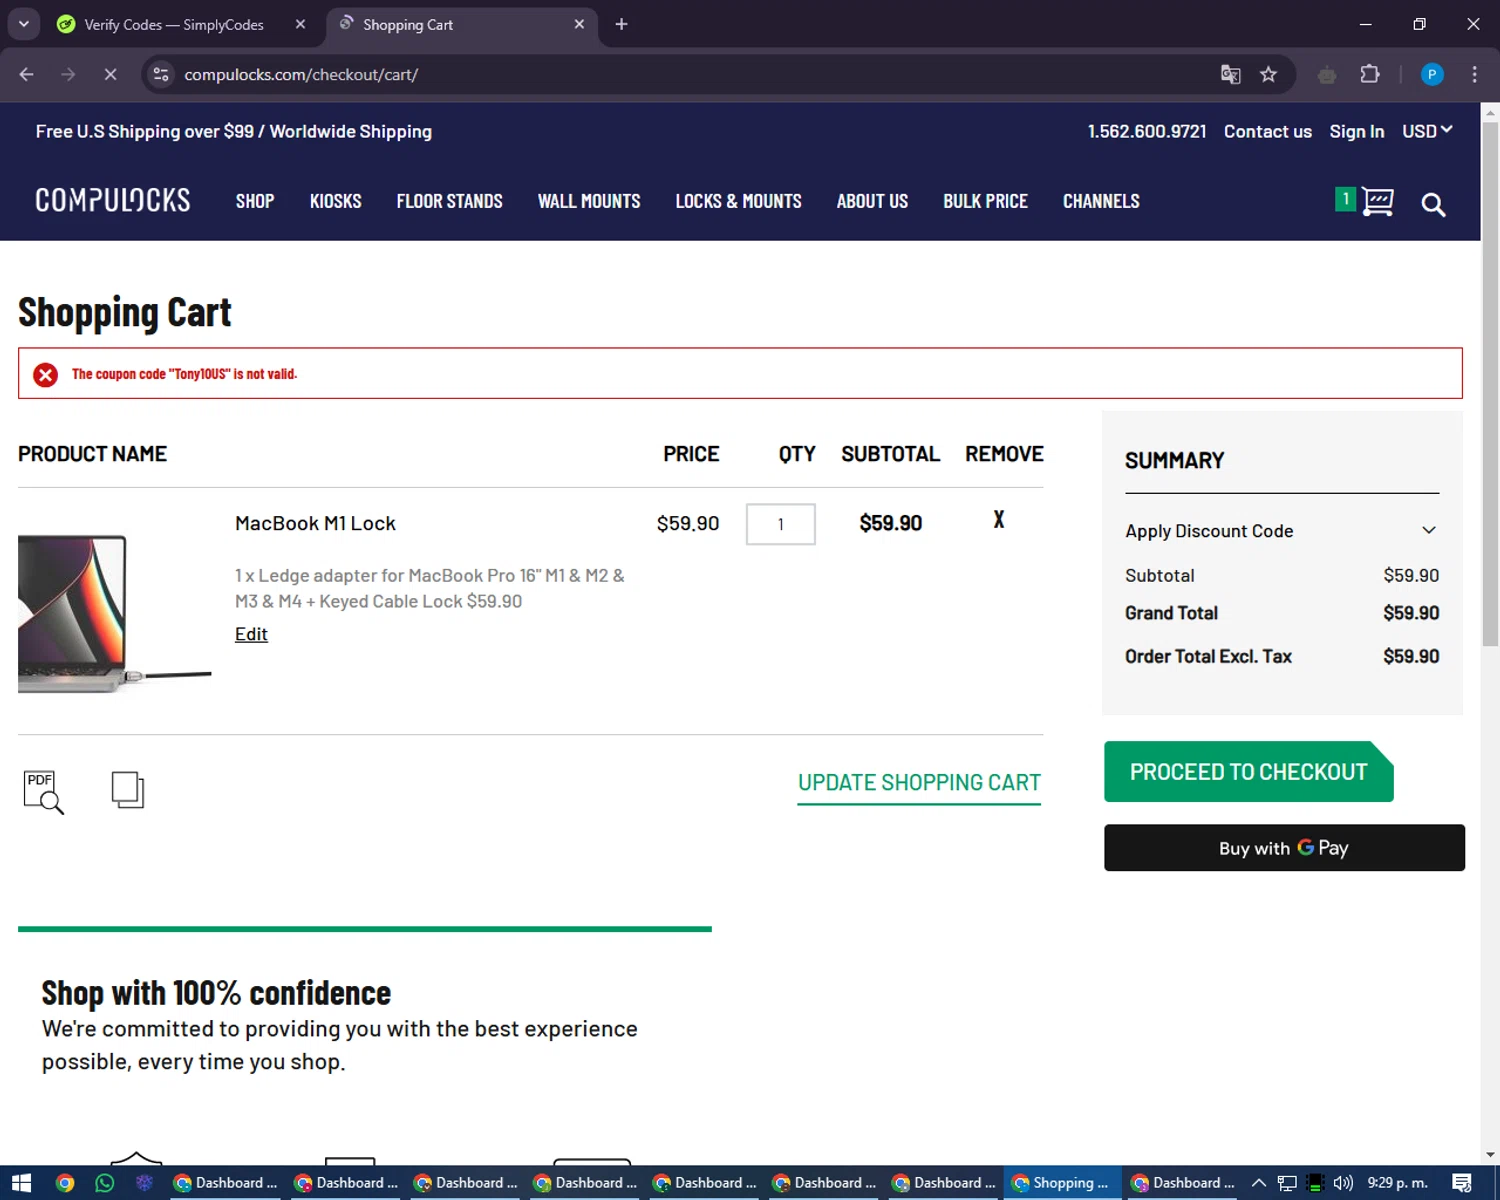Viewport: 1500px width, 1200px height.
Task: Open the tab search dropdown arrow
Action: 23,24
